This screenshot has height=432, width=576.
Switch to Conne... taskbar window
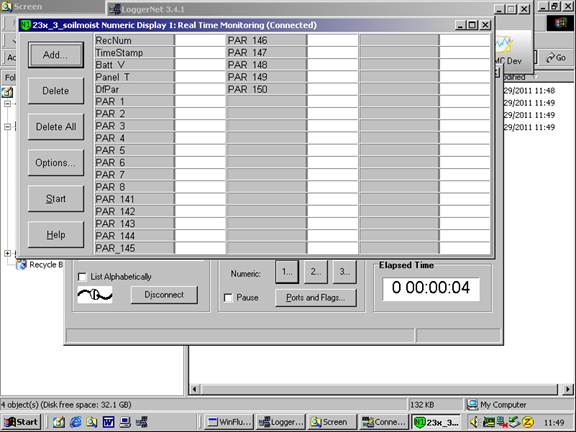pos(384,422)
